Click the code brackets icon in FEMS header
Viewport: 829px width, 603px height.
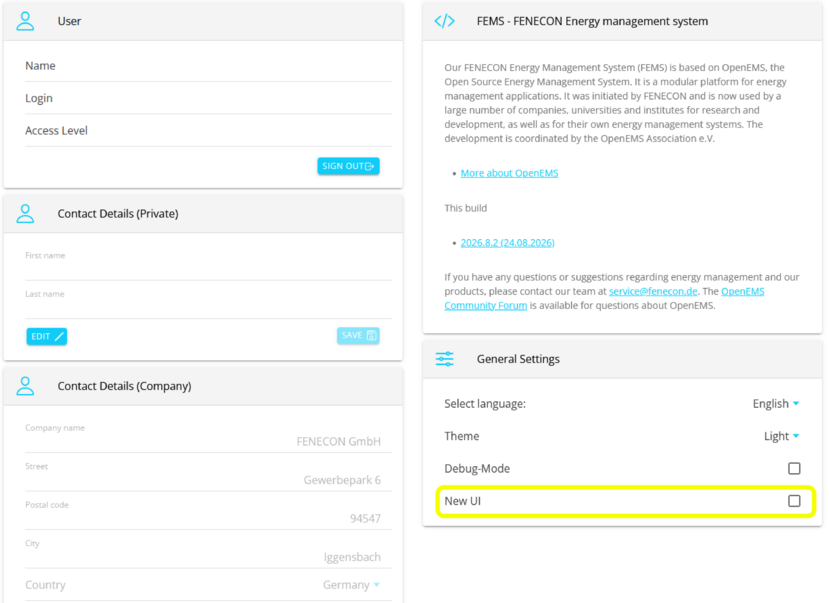[x=444, y=21]
